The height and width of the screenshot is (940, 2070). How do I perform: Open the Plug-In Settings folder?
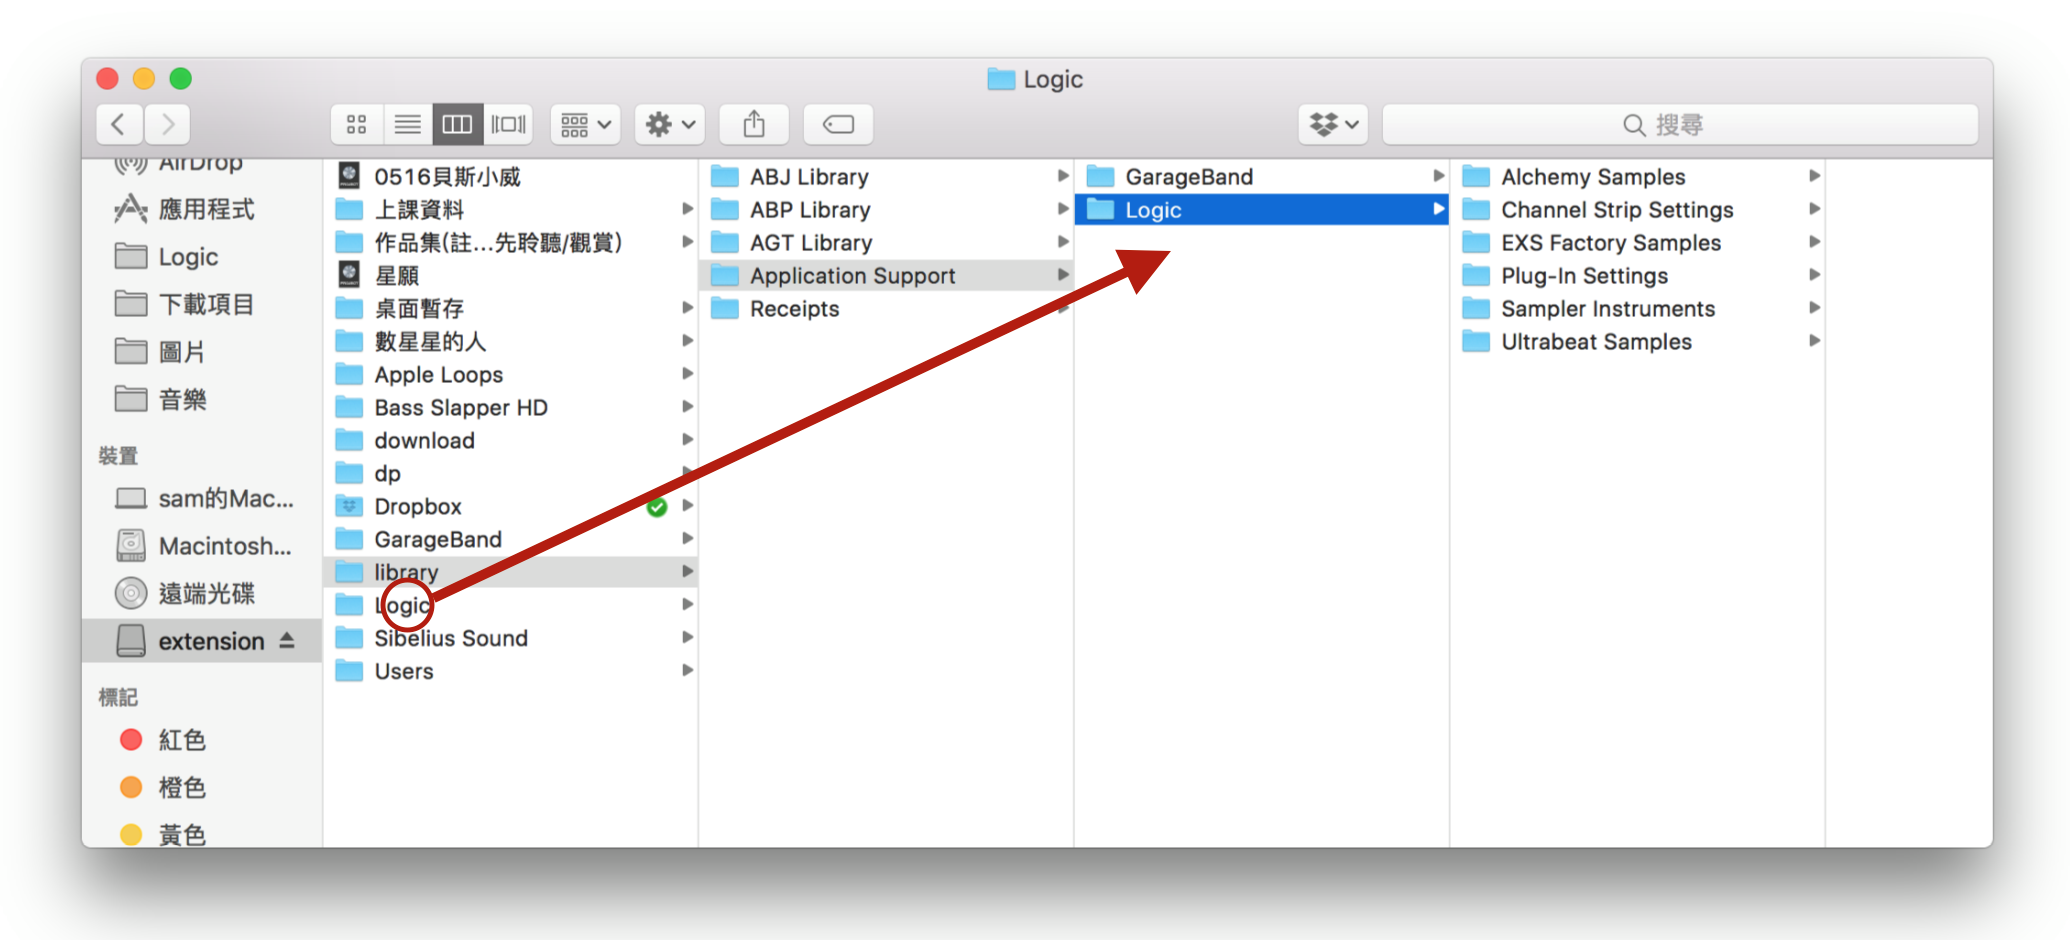[x=1584, y=275]
